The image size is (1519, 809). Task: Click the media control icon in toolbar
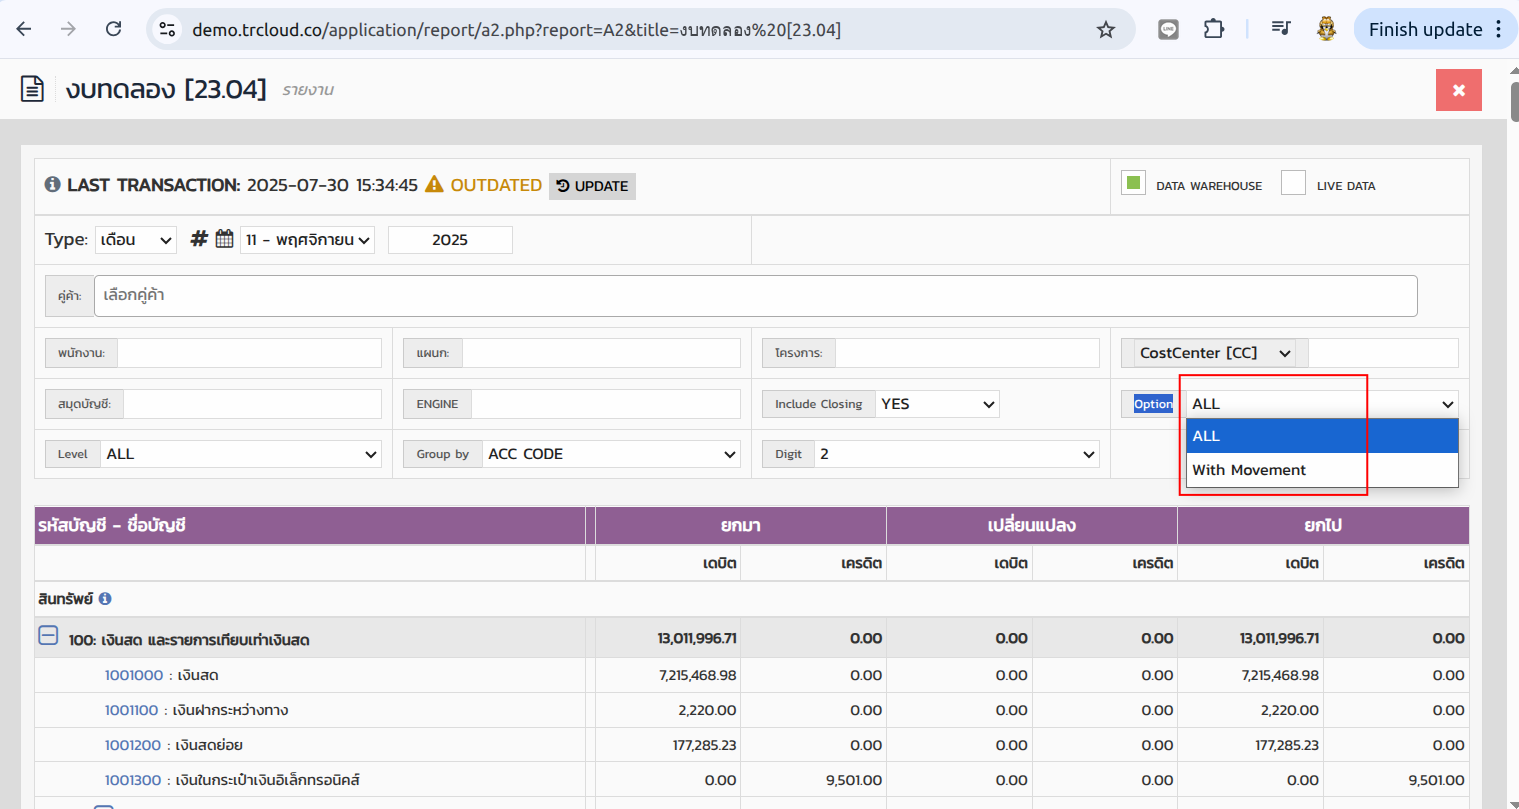[x=1280, y=29]
